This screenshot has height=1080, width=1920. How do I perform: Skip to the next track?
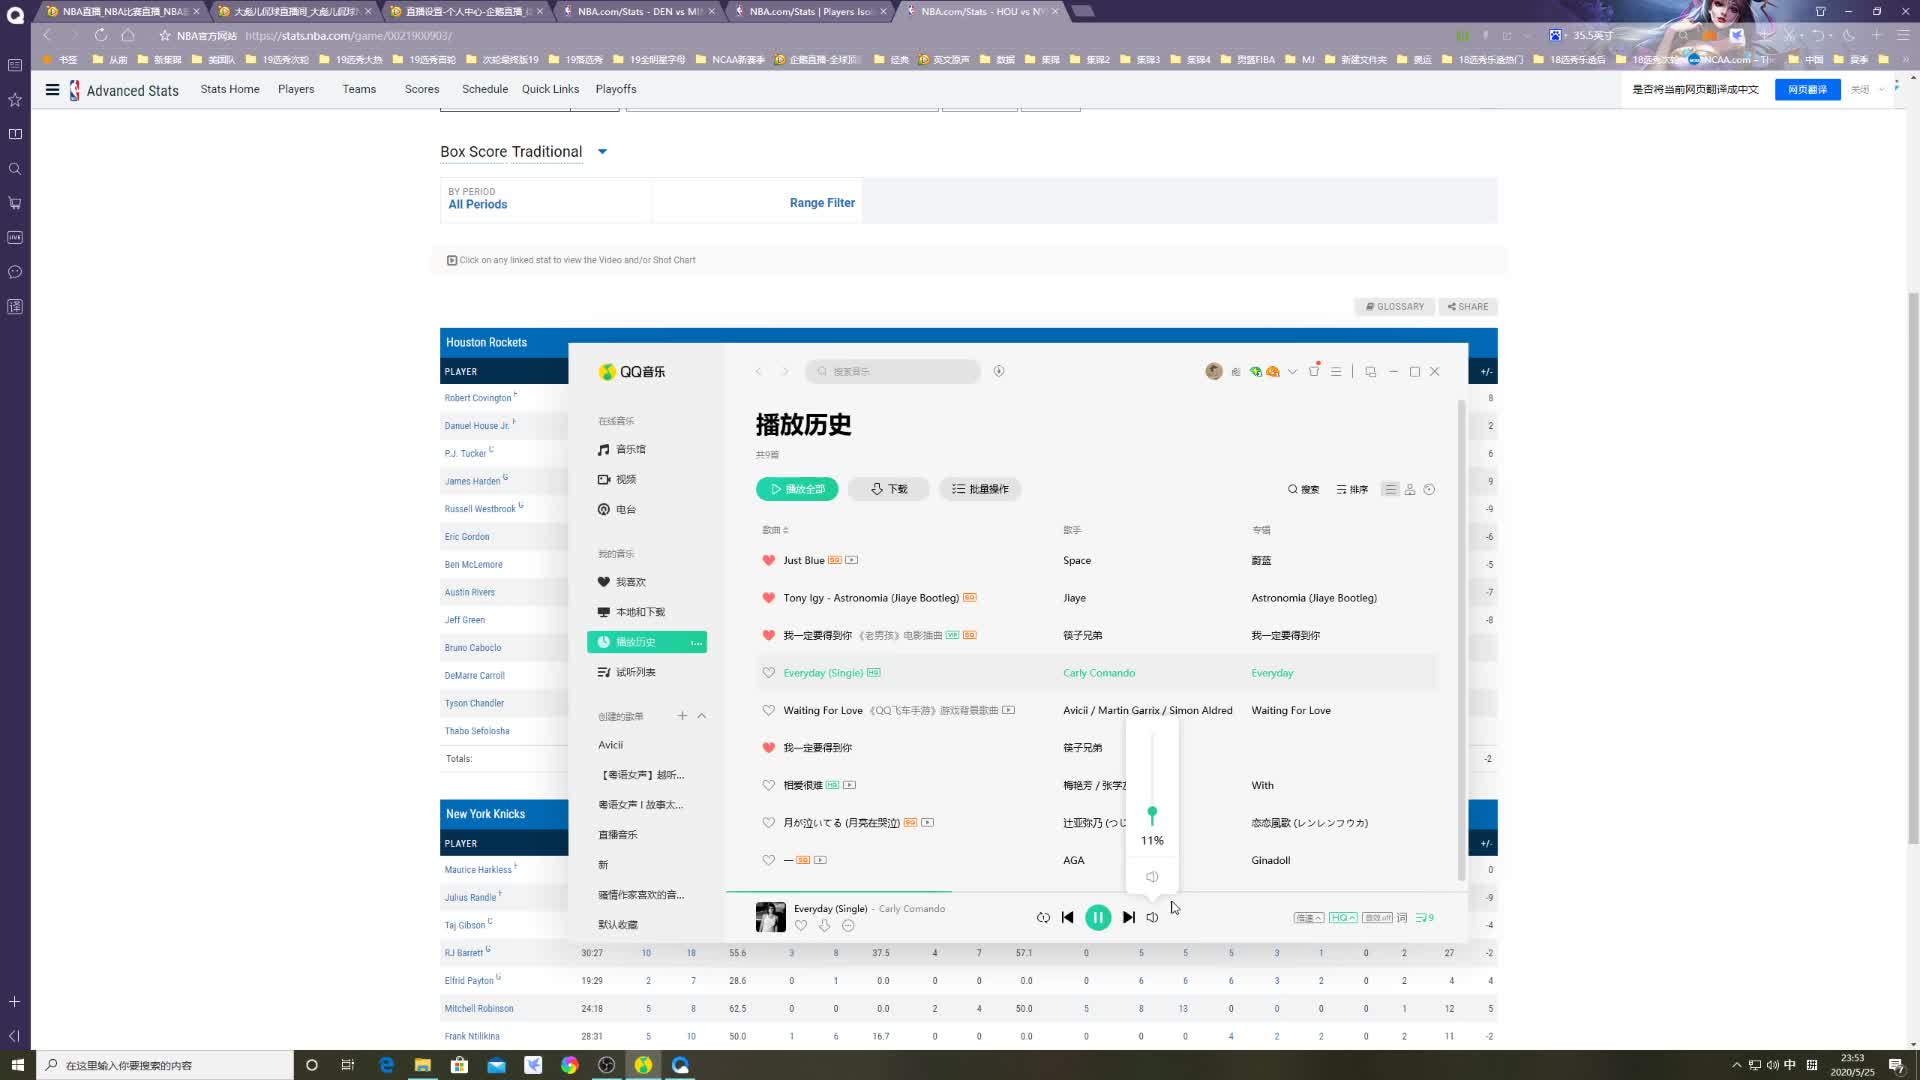pyautogui.click(x=1129, y=917)
